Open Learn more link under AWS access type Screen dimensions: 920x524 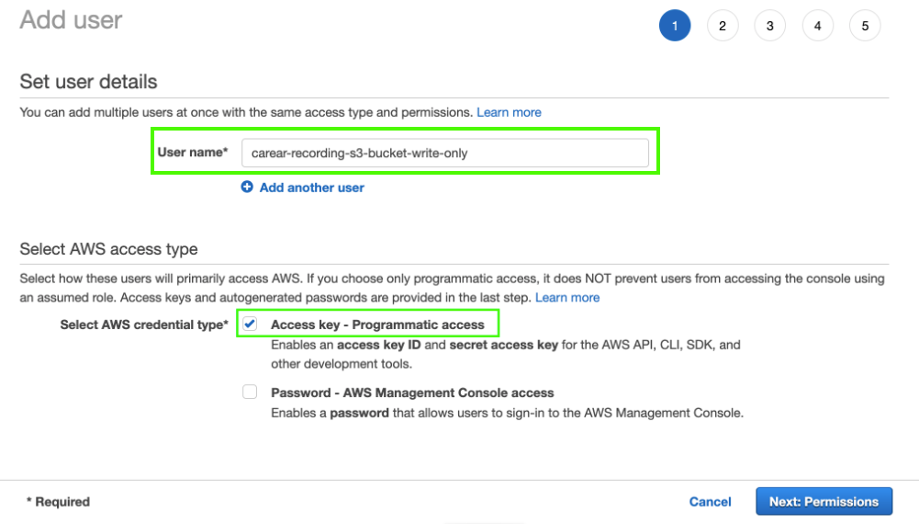(x=567, y=298)
